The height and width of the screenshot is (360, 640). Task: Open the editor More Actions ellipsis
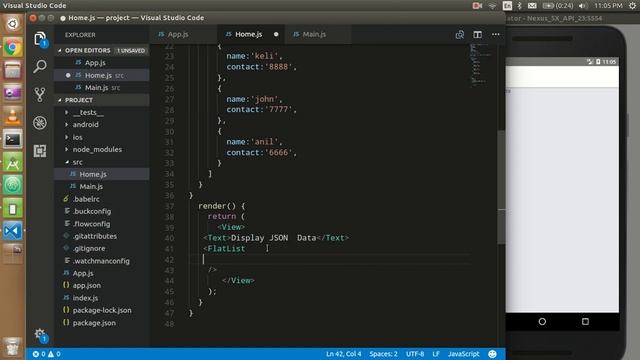[x=496, y=35]
